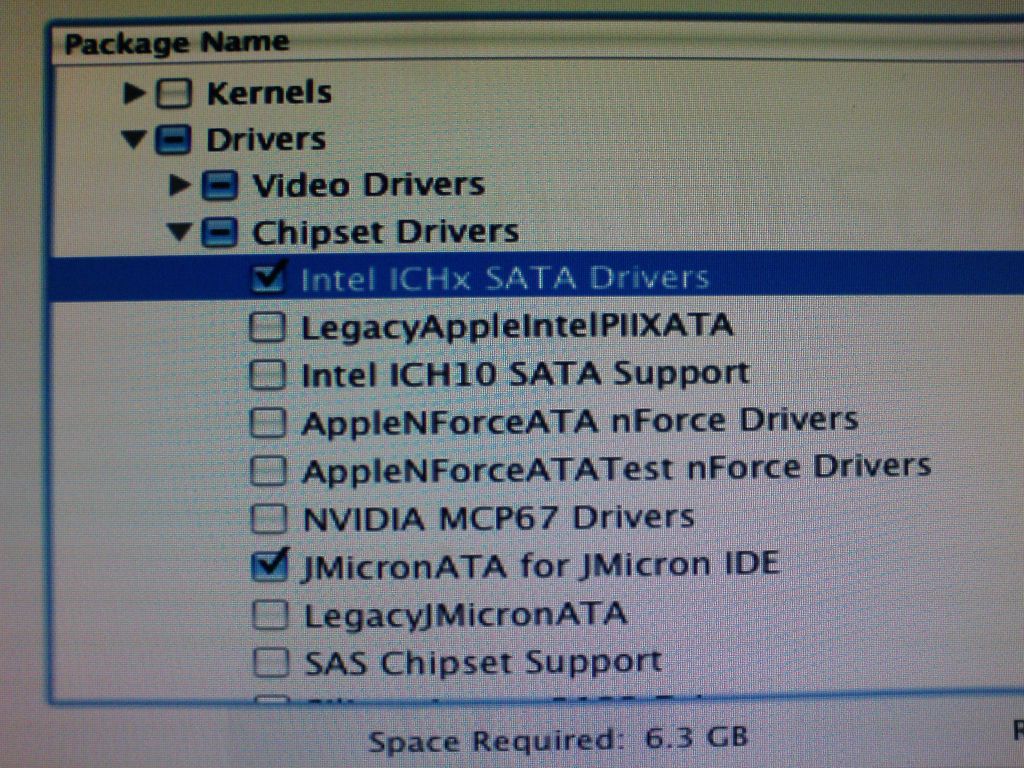
Task: Enable the LegacyJMicronATA checkbox
Action: click(270, 615)
